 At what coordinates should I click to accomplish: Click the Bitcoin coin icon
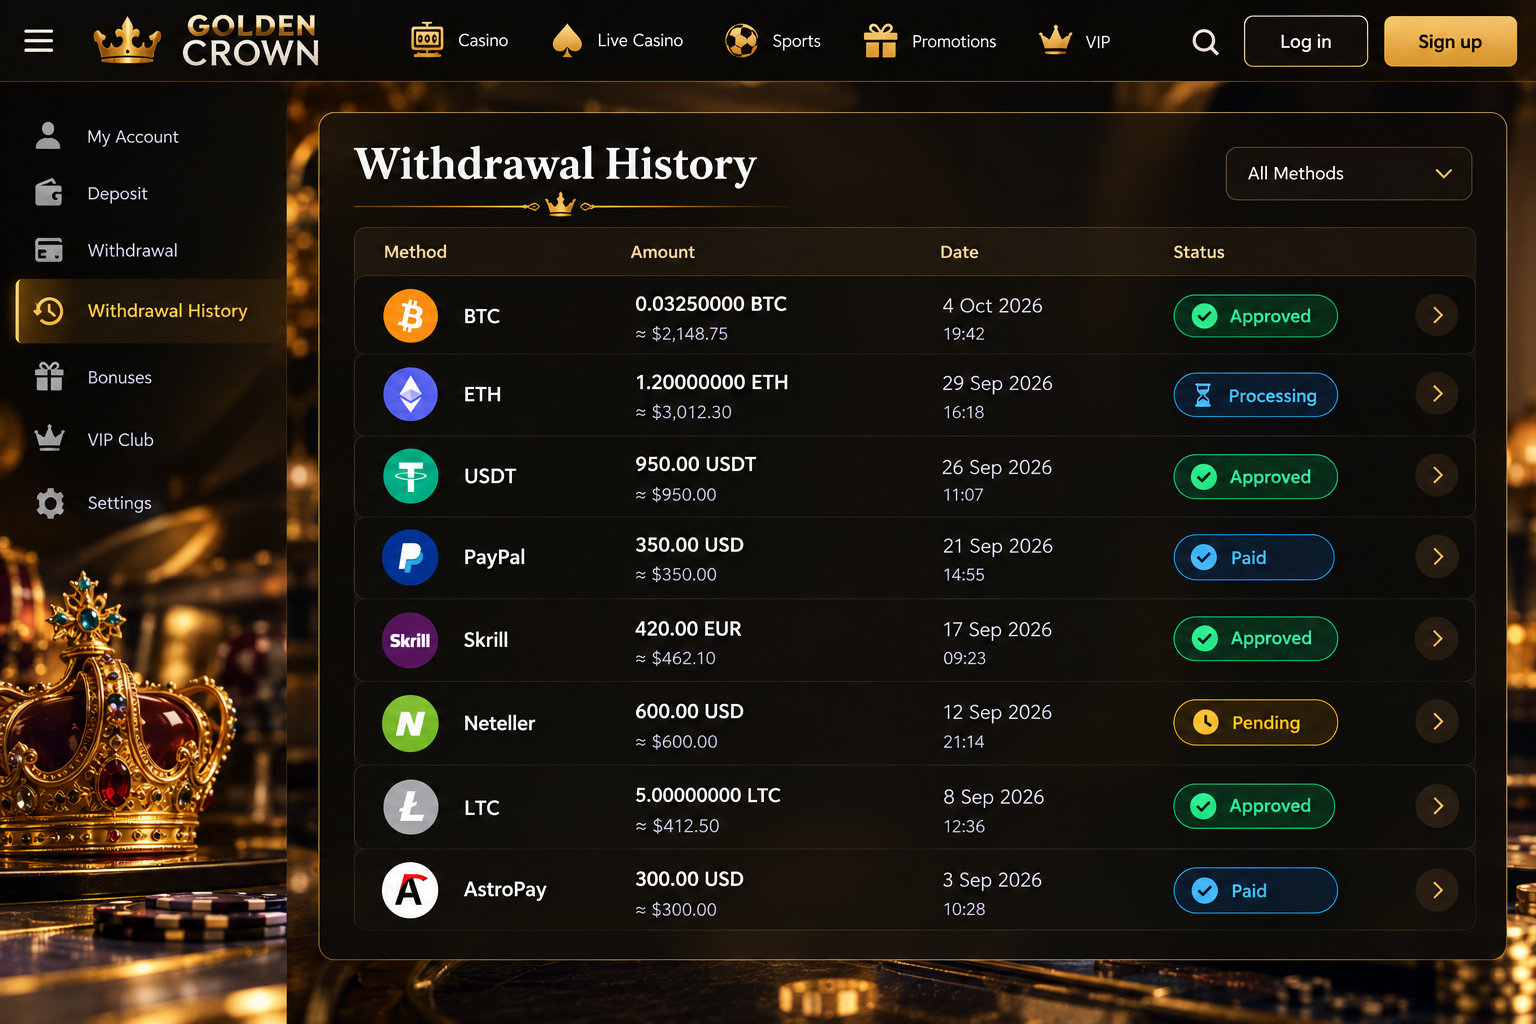point(411,316)
